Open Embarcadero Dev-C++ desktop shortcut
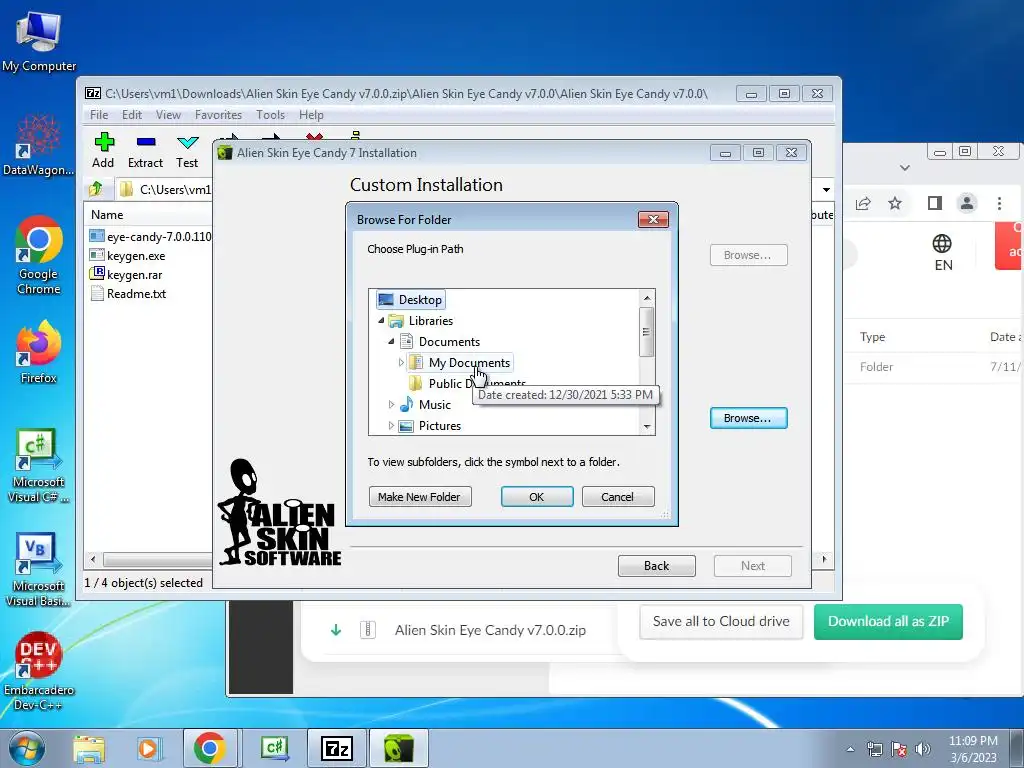 click(39, 671)
